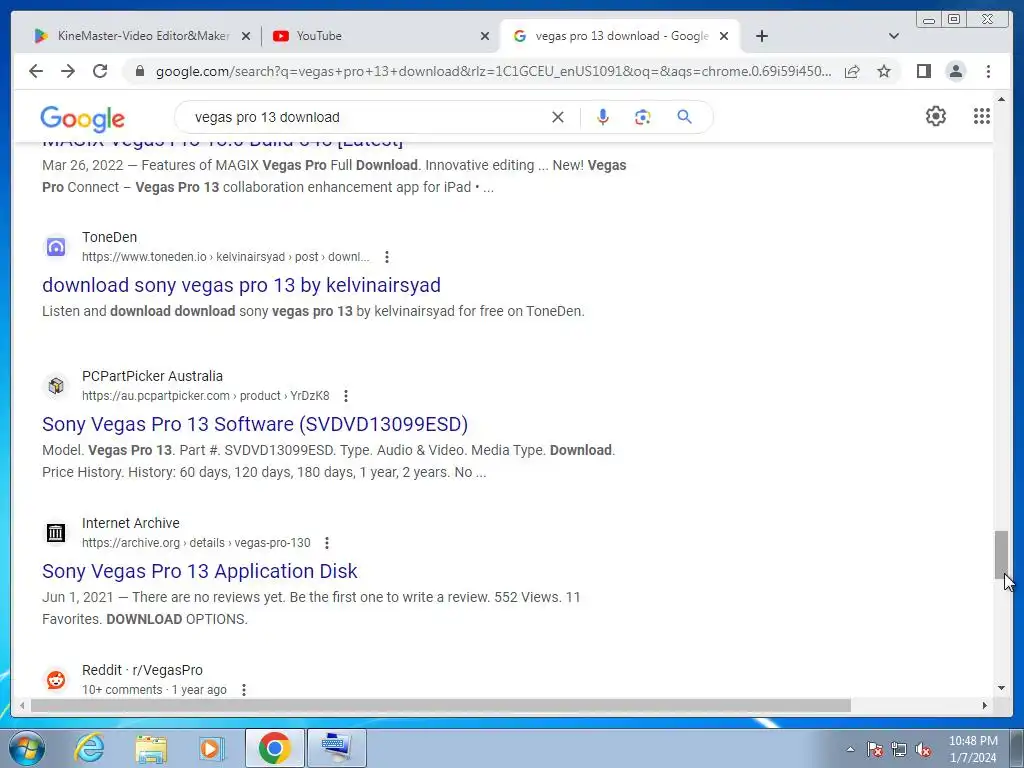Open more options for ToneDen result
This screenshot has width=1024, height=768.
[387, 257]
